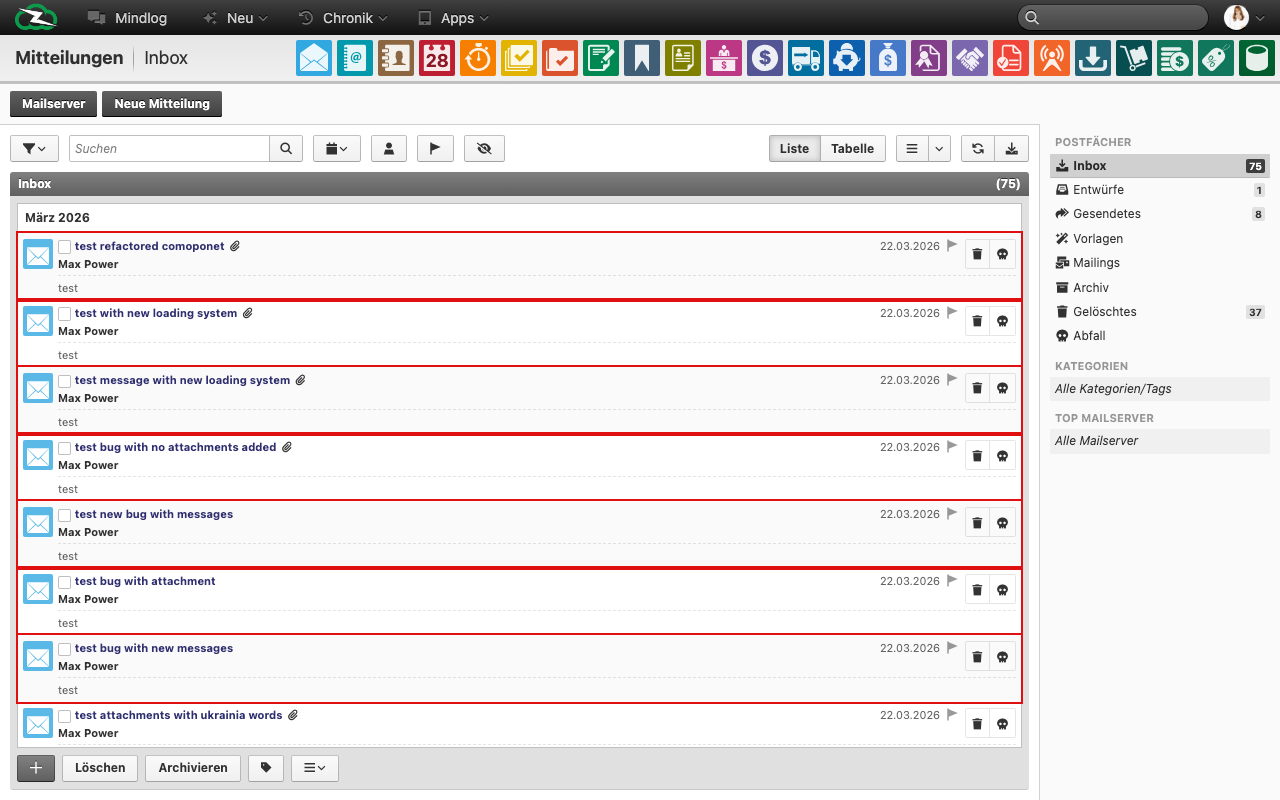The width and height of the screenshot is (1280, 800).
Task: Click the Archivieren button
Action: 193,767
